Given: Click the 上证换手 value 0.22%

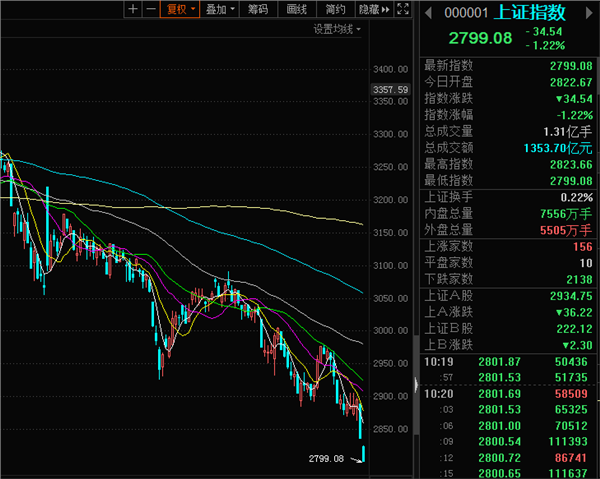Looking at the screenshot, I should pyautogui.click(x=577, y=197).
